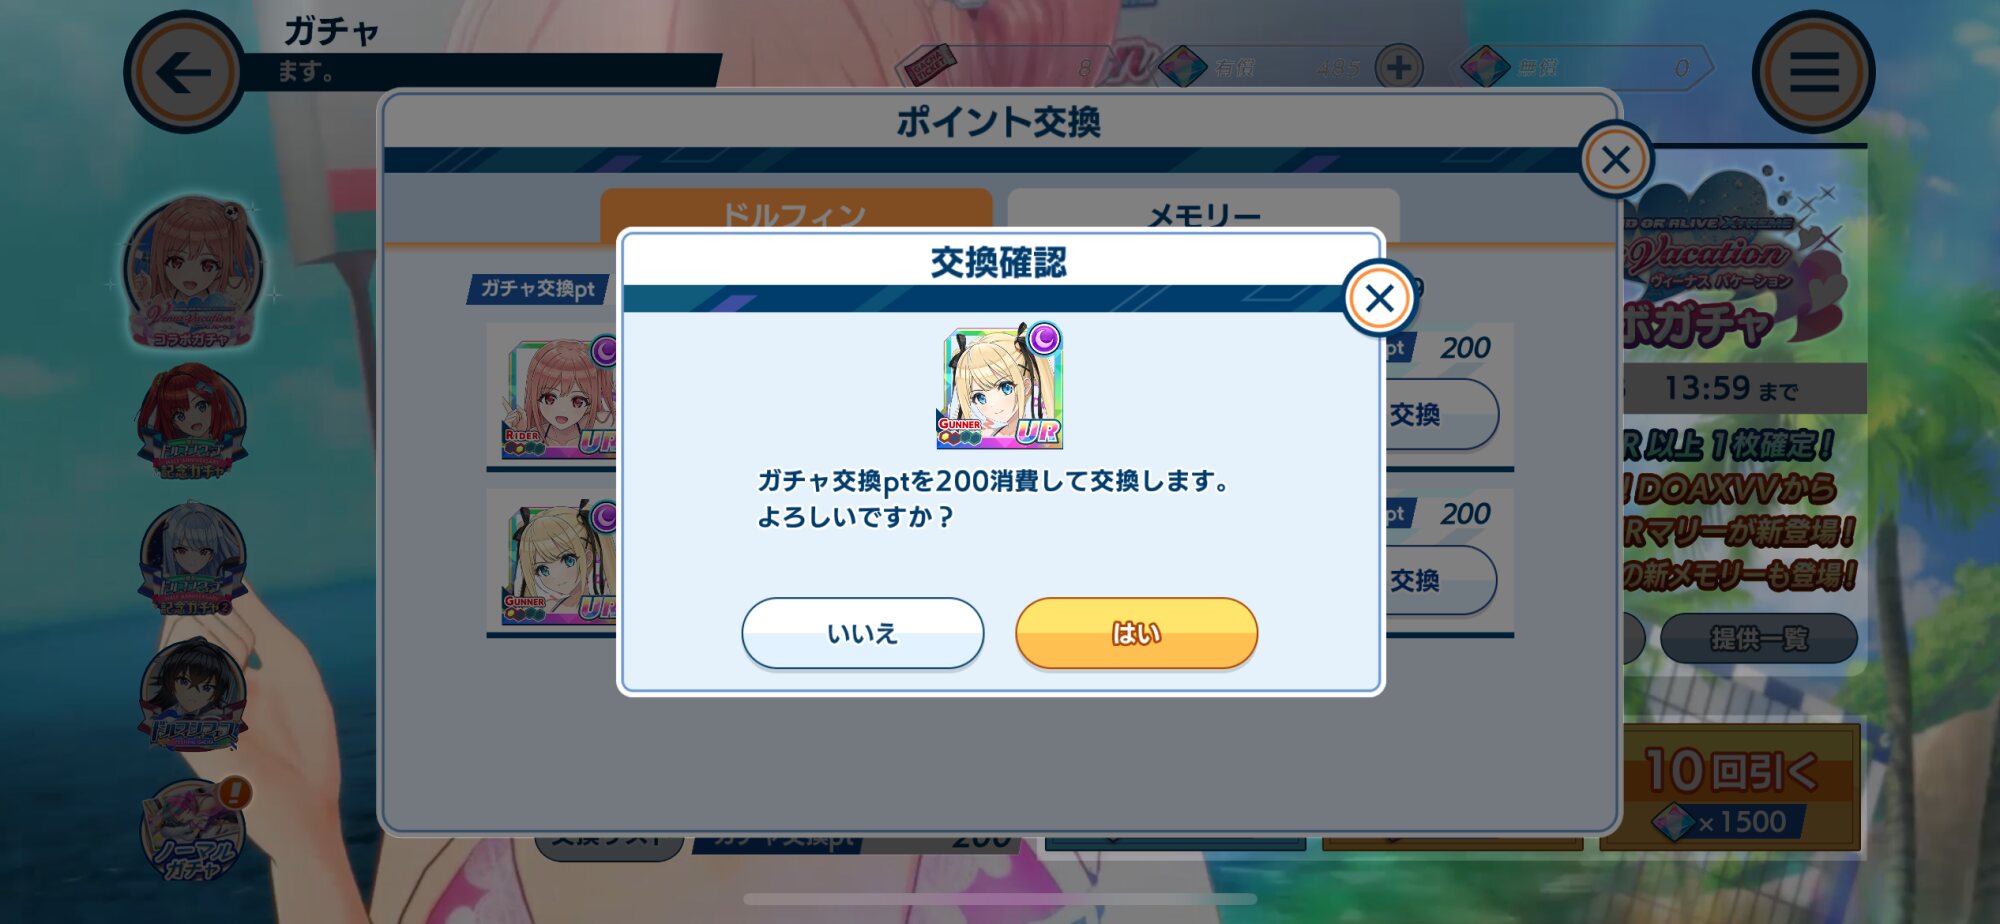Tap the pink-haired Rider UR card thumbnail
Viewport: 2000px width, 924px height.
[x=558, y=398]
